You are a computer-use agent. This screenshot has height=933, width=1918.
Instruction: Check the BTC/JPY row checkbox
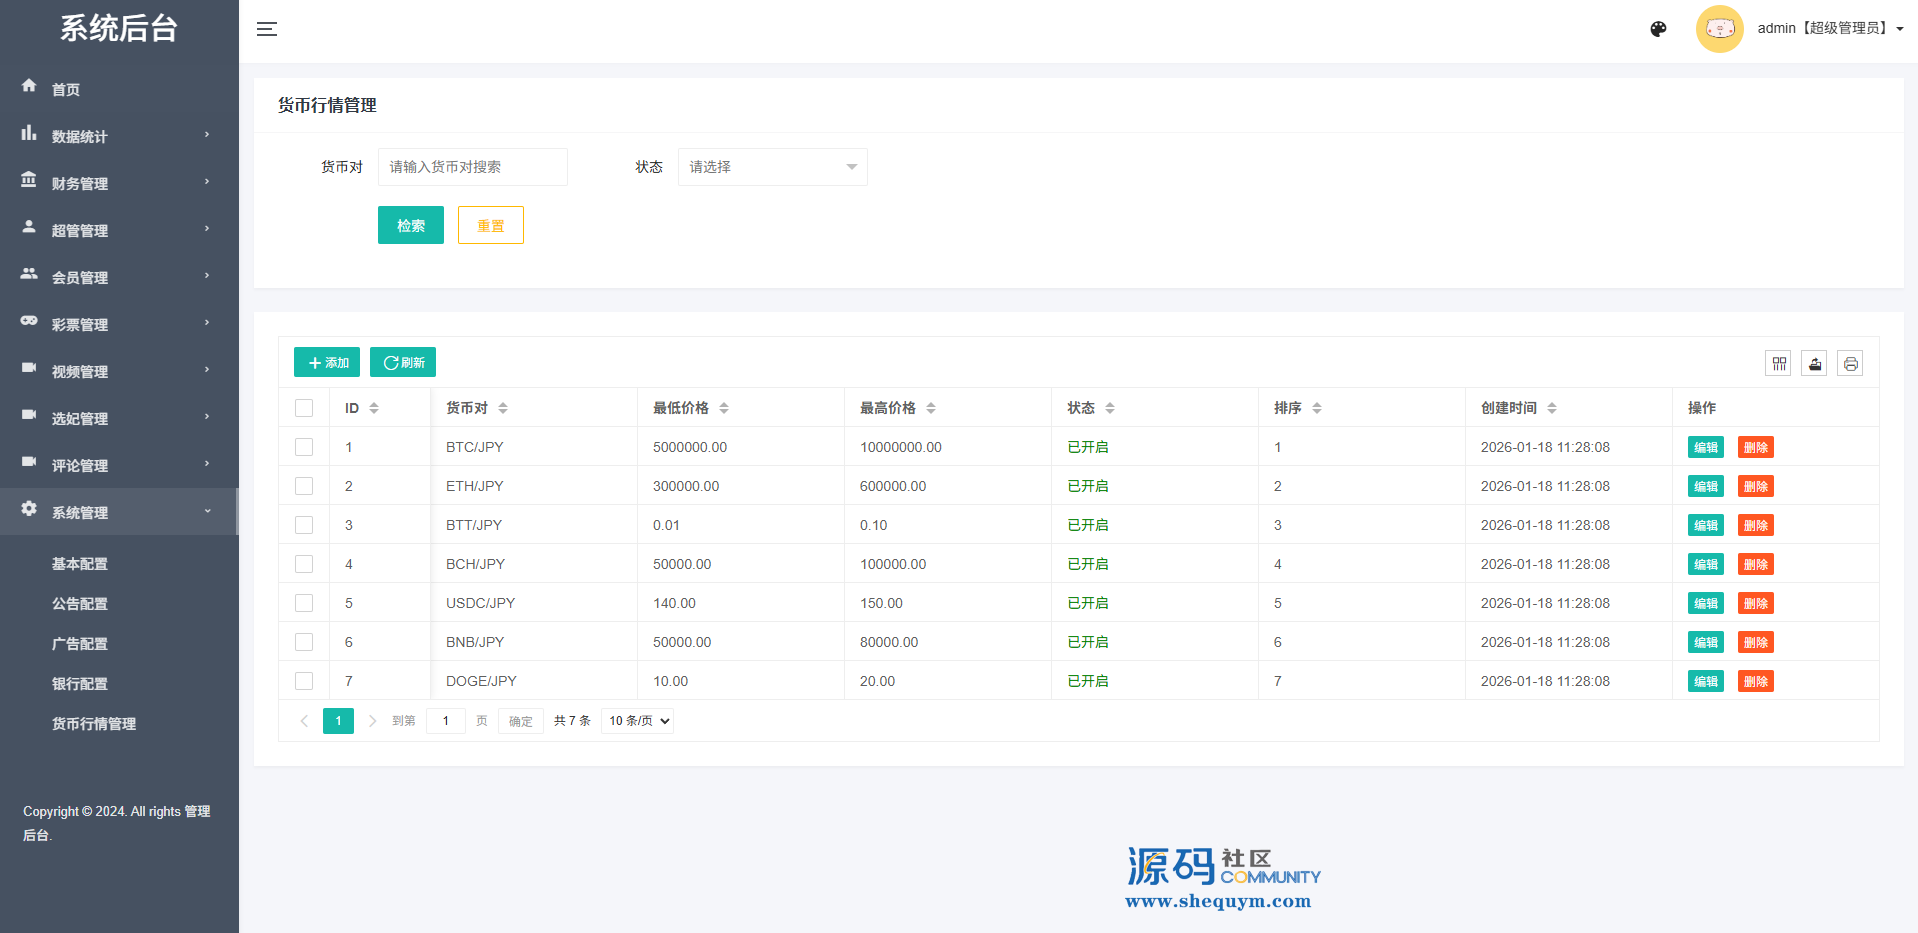pos(304,447)
